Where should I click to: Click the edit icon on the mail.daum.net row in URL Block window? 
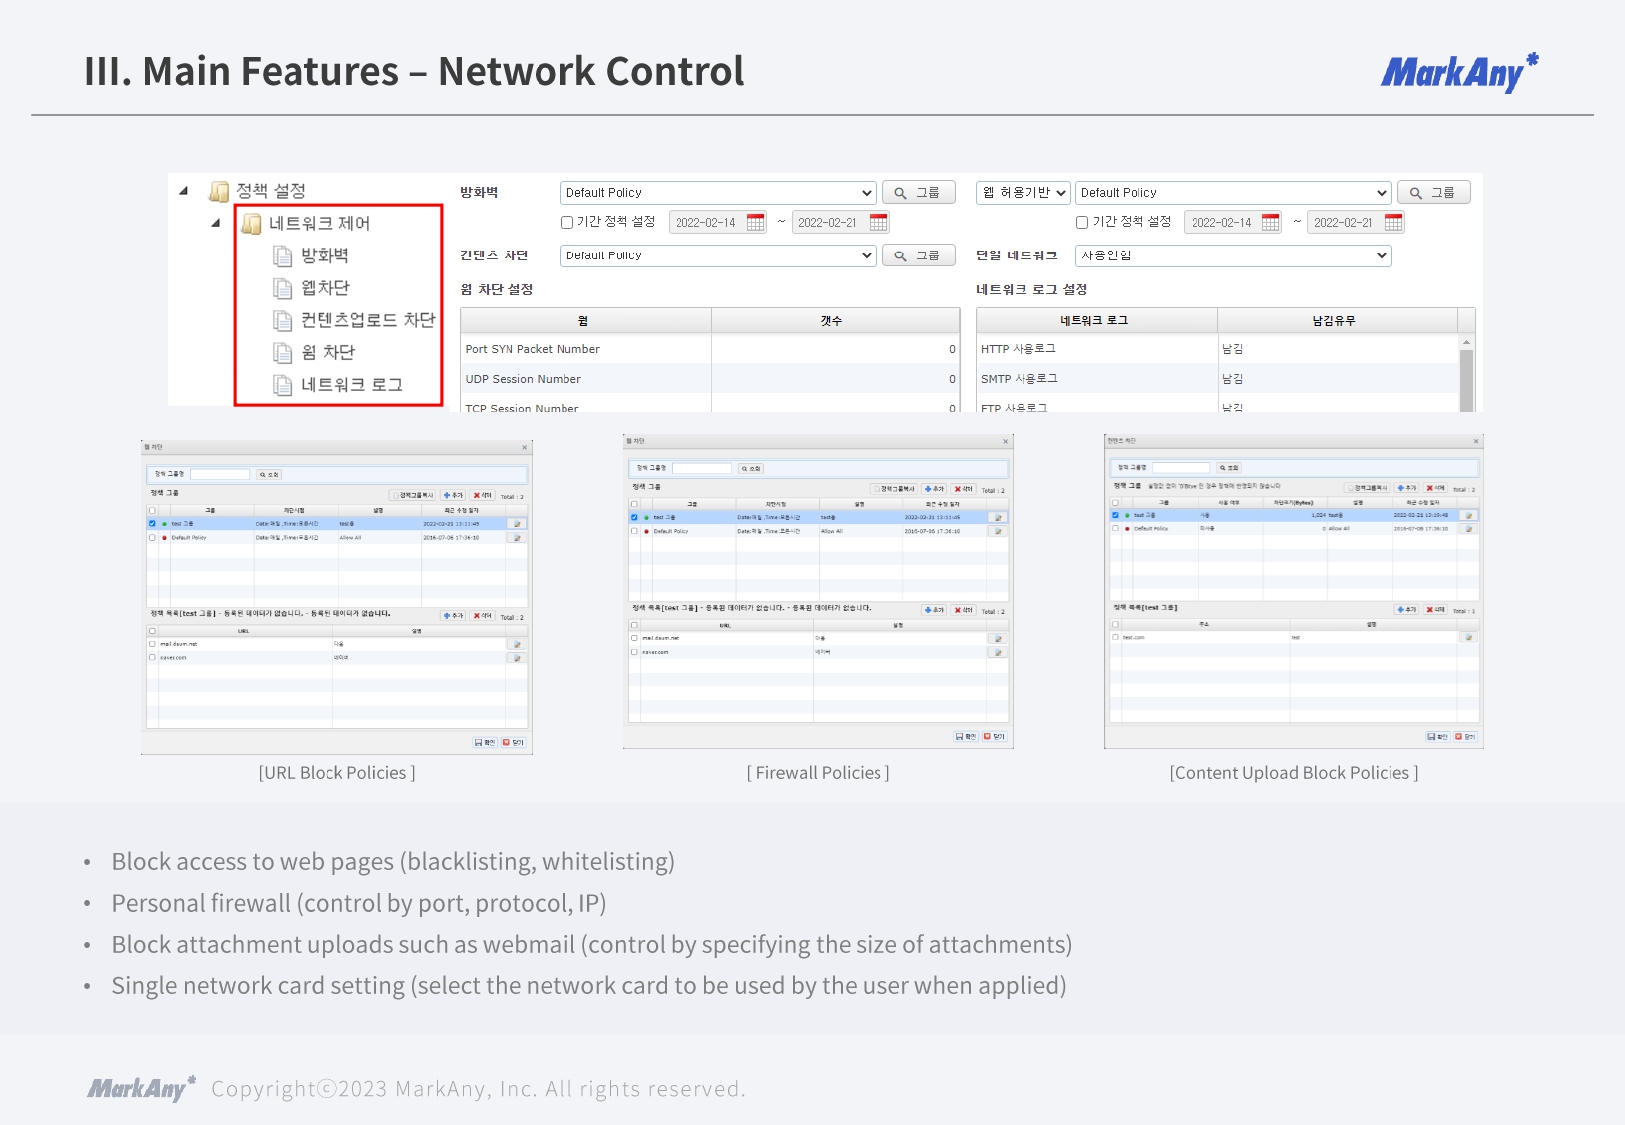click(x=517, y=644)
